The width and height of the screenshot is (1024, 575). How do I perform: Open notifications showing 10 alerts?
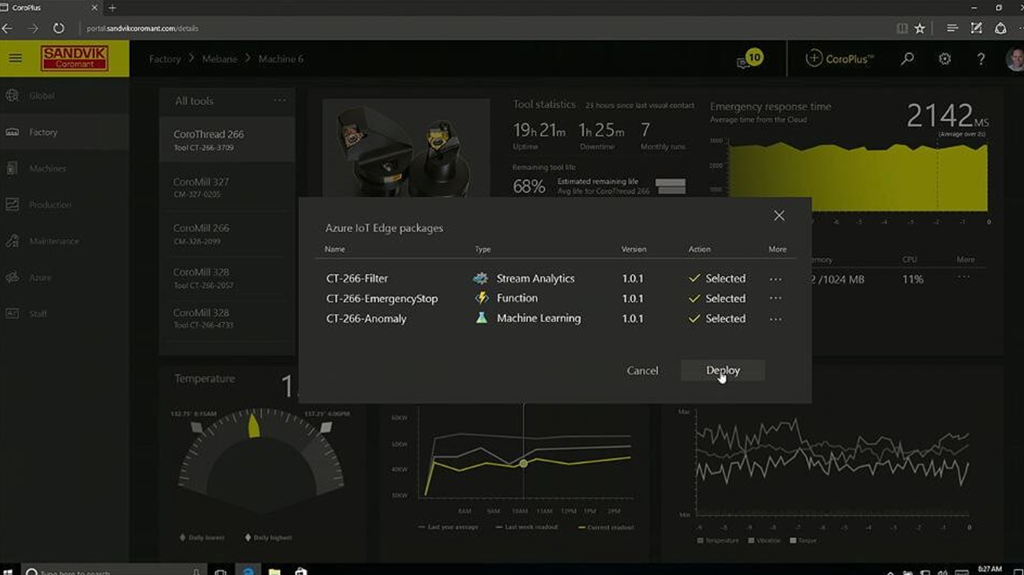coord(749,59)
